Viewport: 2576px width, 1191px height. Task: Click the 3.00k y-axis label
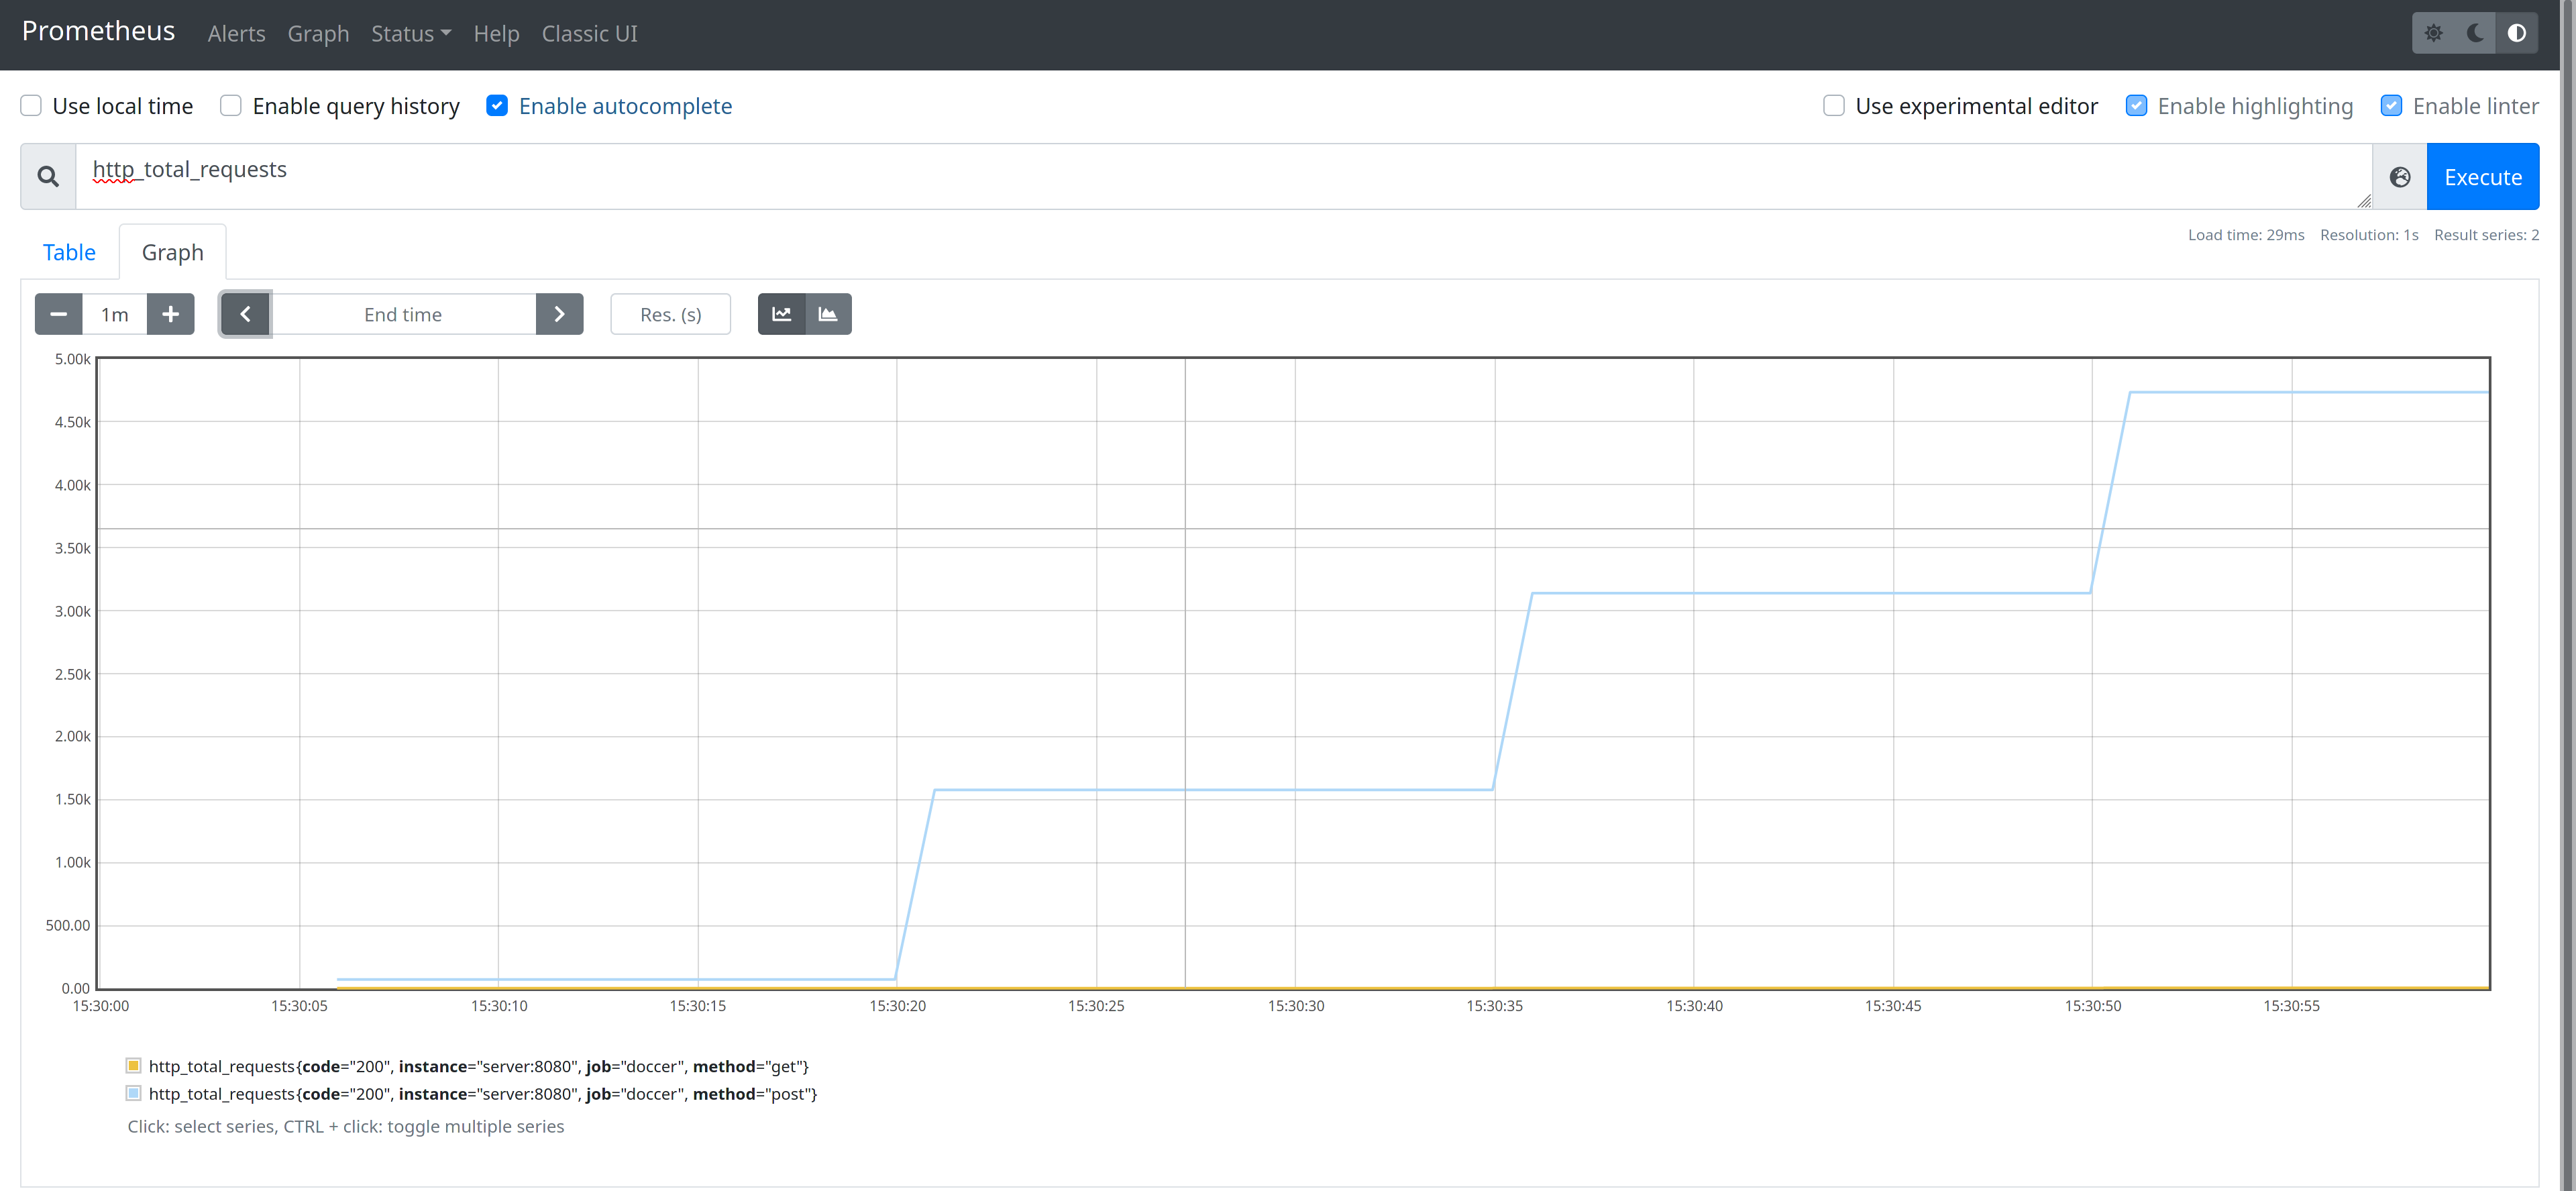coord(73,611)
